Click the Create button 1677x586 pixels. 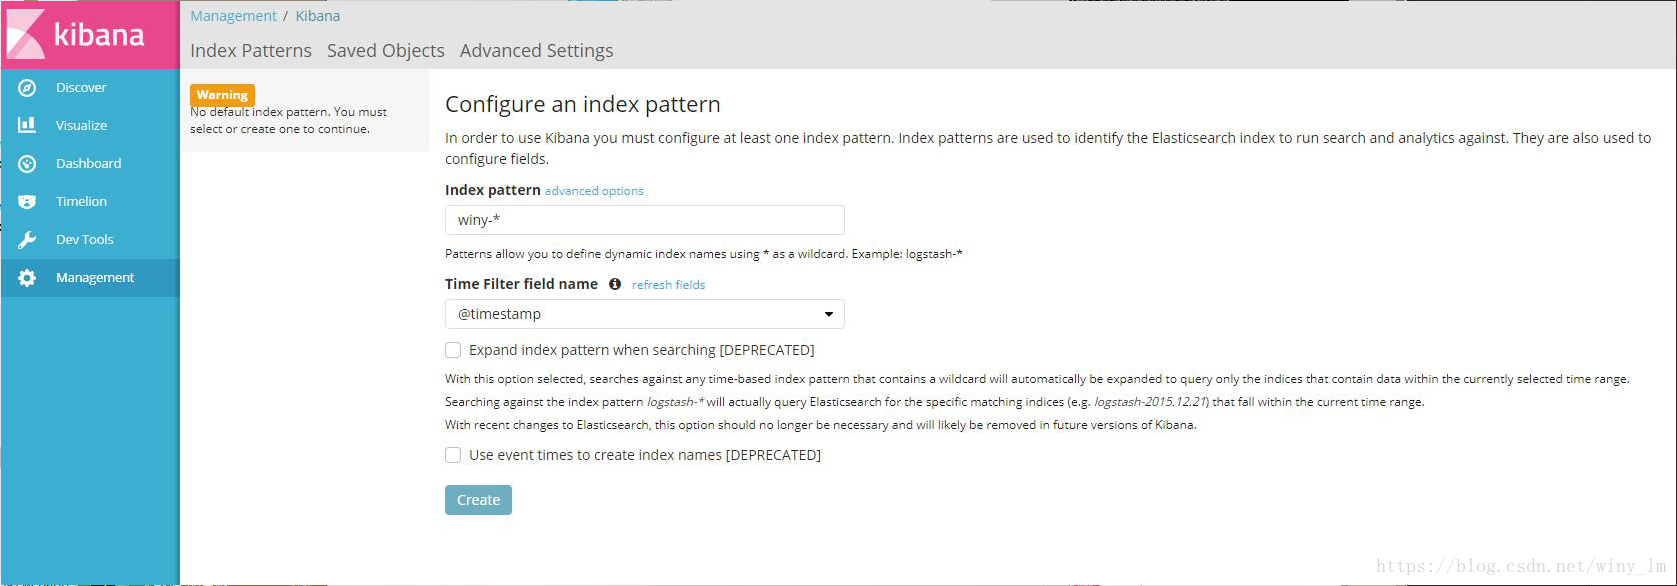[x=478, y=500]
